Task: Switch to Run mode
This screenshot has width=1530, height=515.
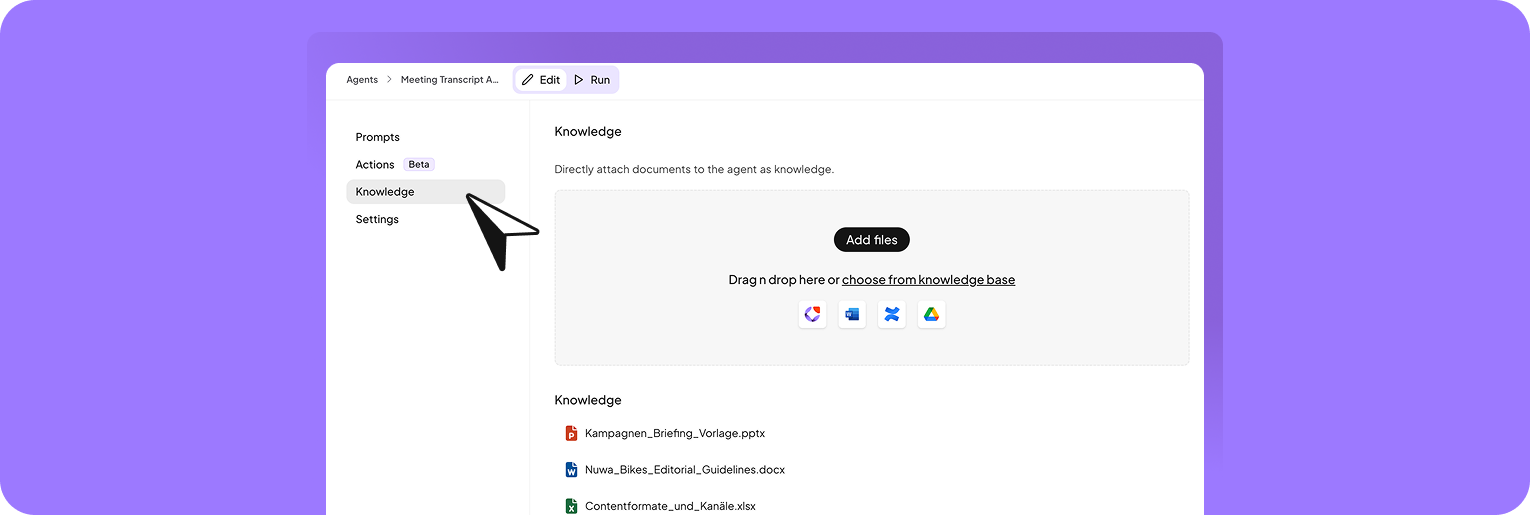Action: [x=592, y=80]
